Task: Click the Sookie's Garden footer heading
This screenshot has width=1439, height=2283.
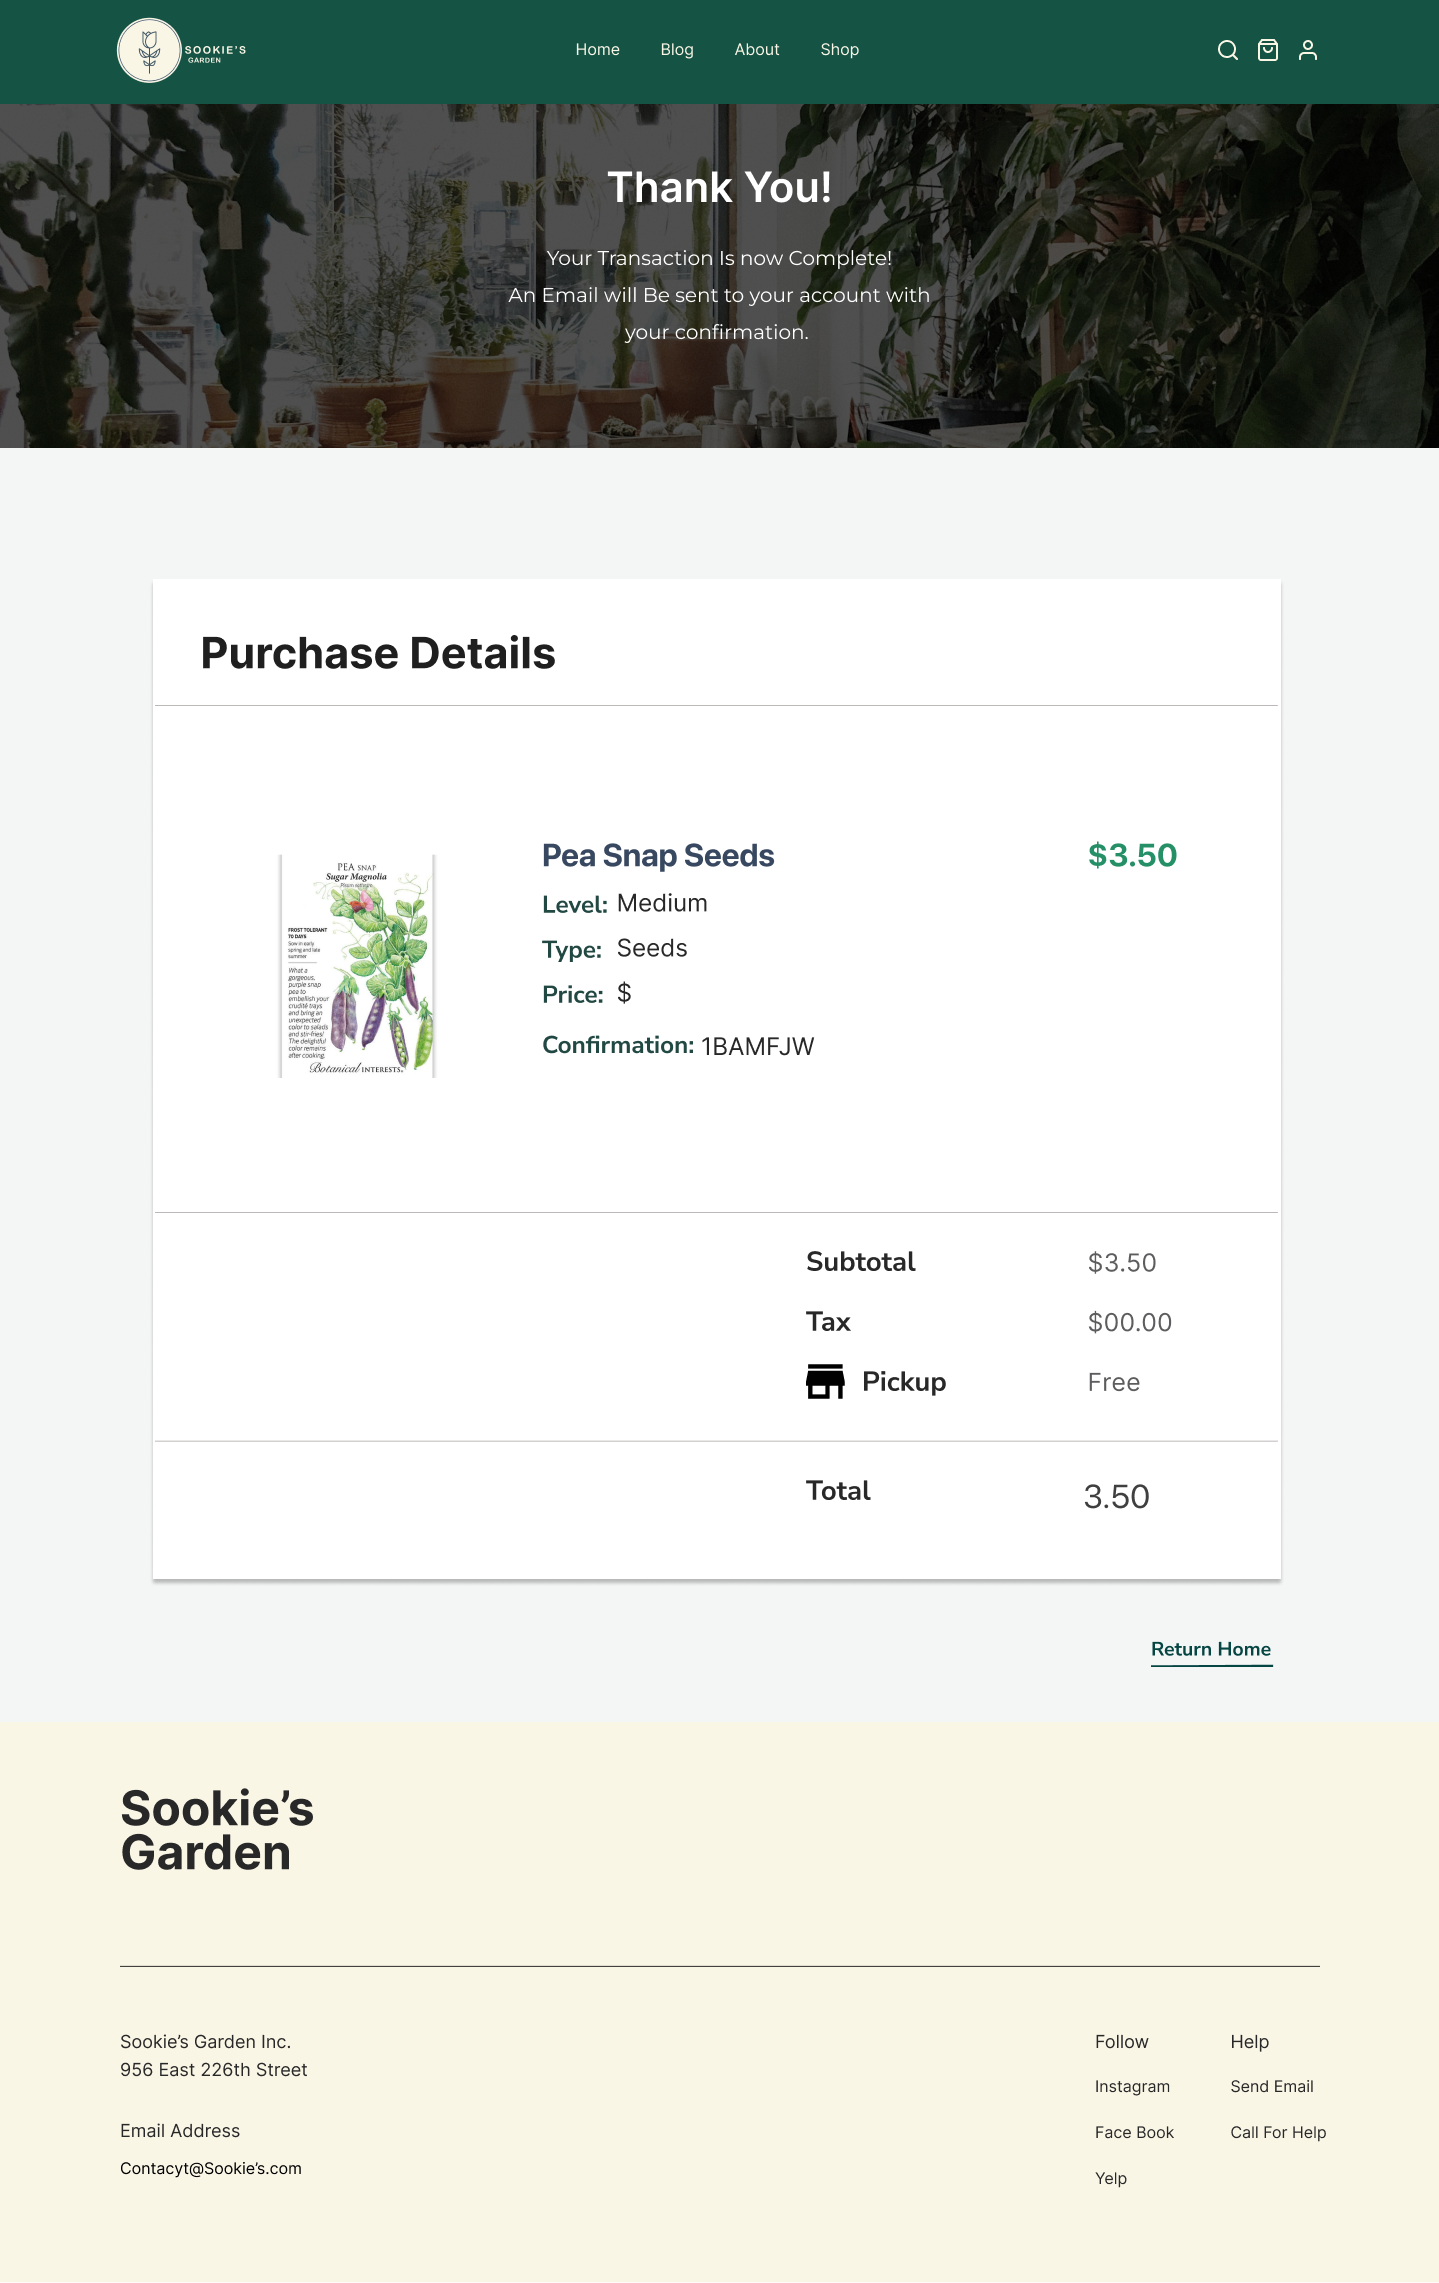Action: 217,1830
